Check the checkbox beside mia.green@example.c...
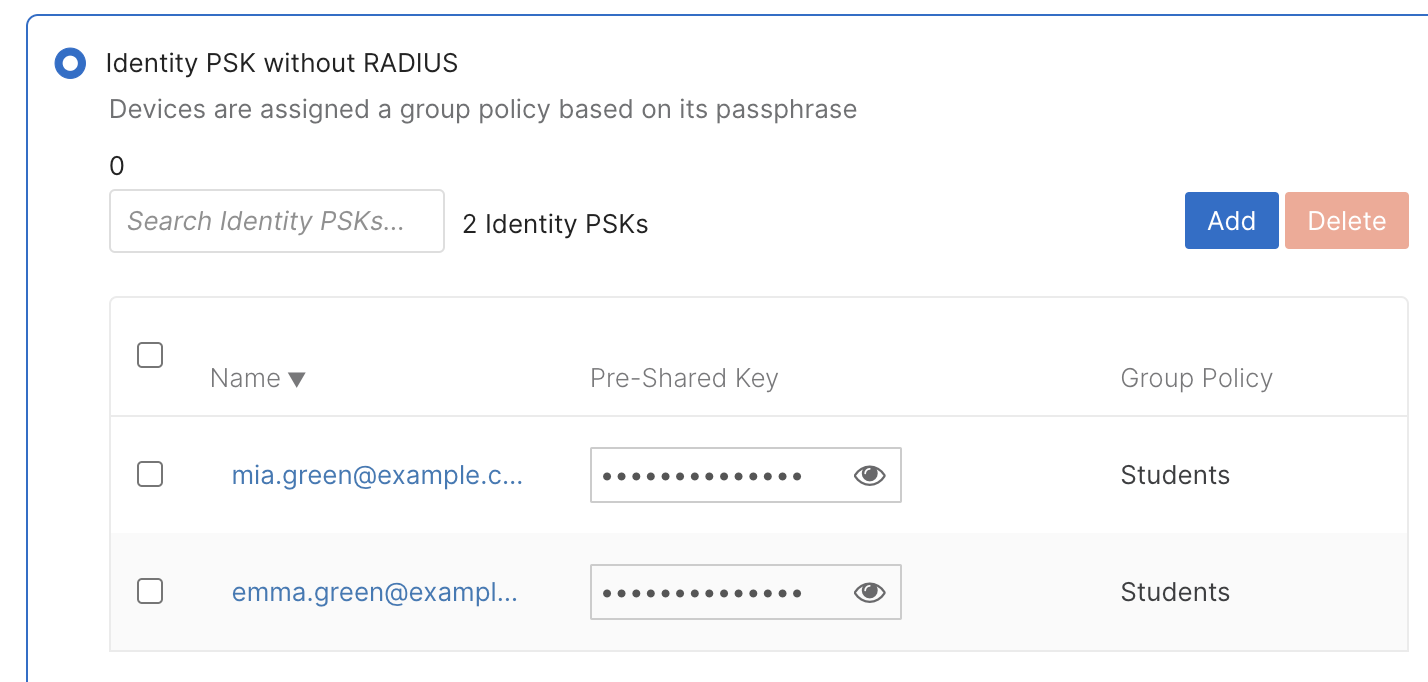Image resolution: width=1428 pixels, height=682 pixels. [x=149, y=475]
